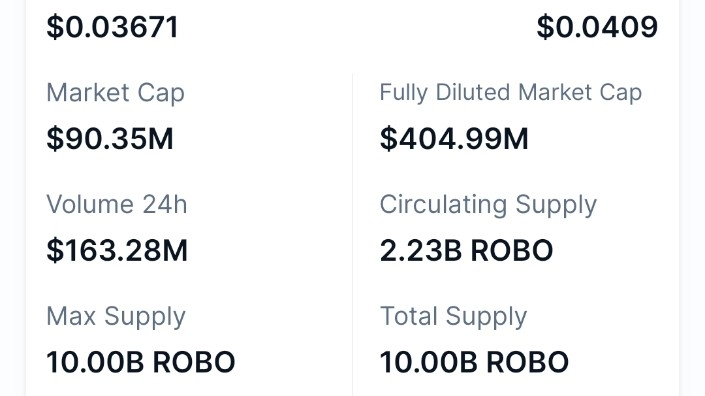Click the $0.03671 price value

113,27
